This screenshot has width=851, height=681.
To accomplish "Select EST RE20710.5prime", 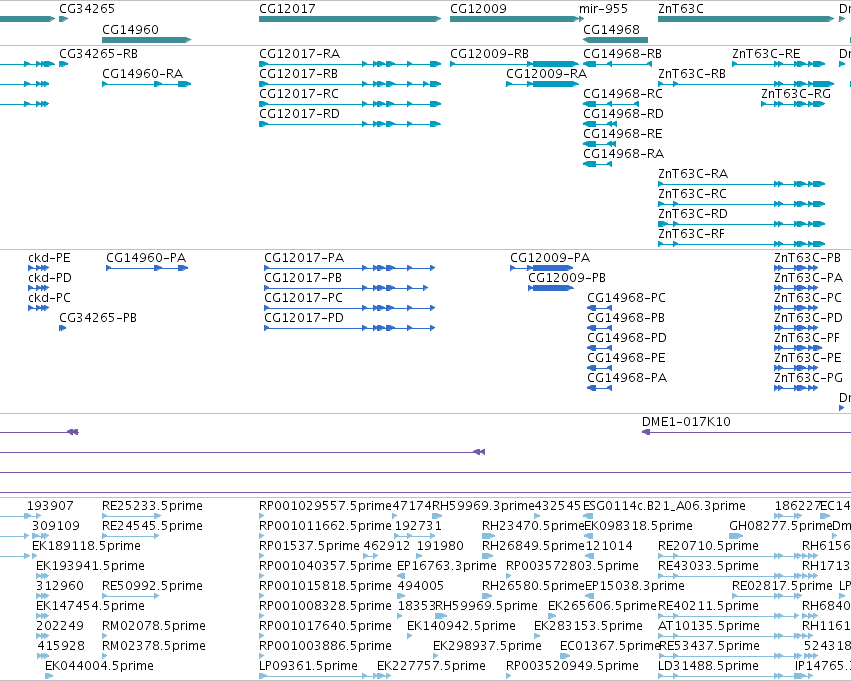I will point(708,546).
